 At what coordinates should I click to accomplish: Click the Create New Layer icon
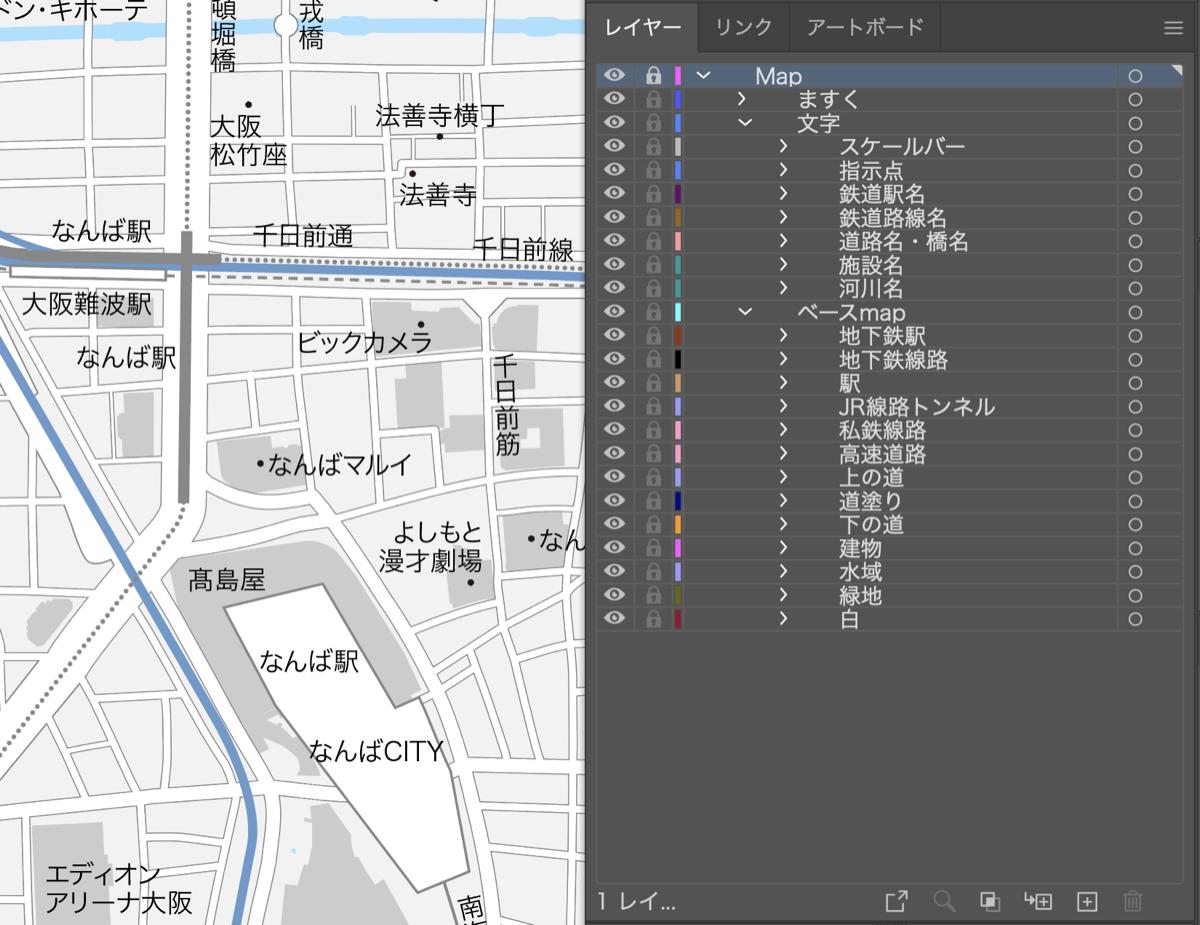1086,901
